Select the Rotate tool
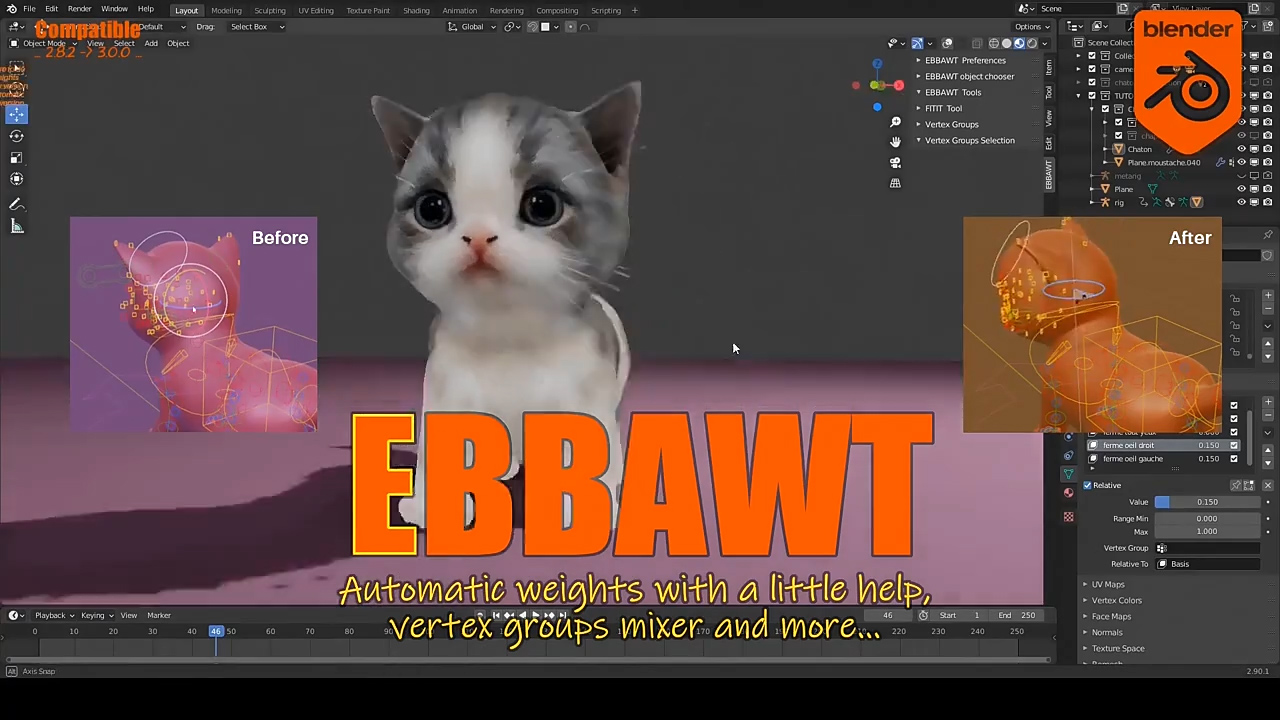 coord(16,136)
